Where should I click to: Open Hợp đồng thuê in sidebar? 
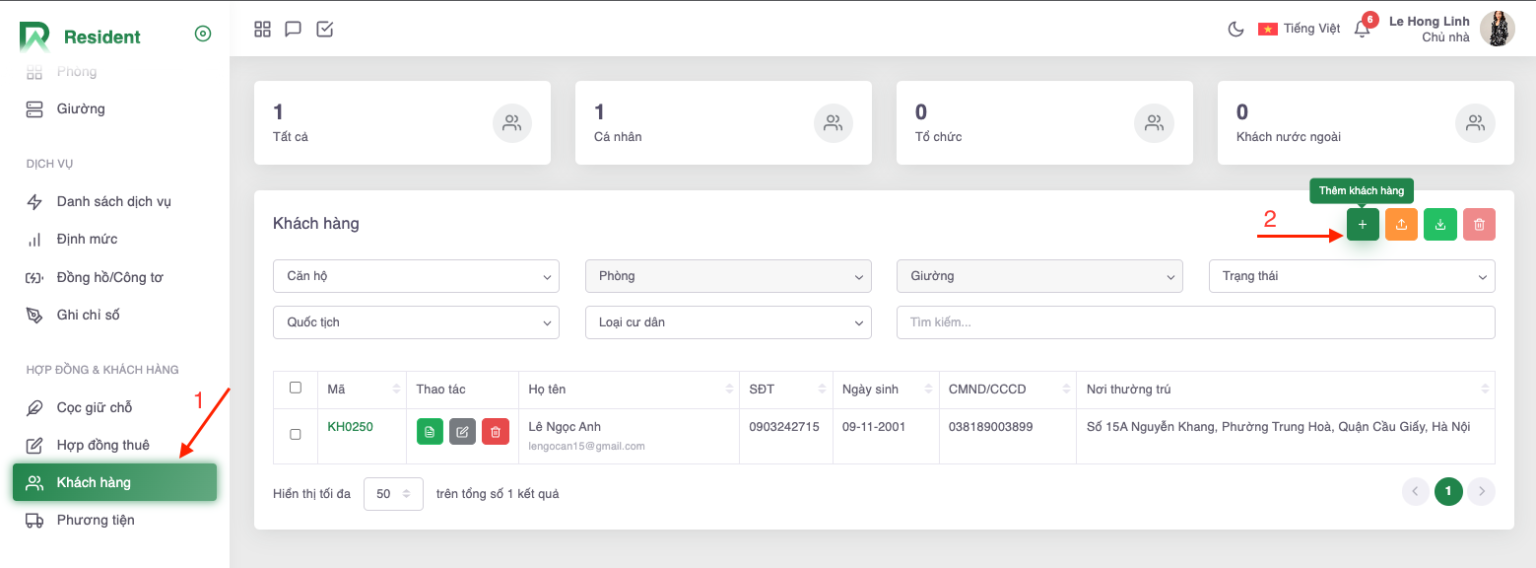tap(102, 445)
